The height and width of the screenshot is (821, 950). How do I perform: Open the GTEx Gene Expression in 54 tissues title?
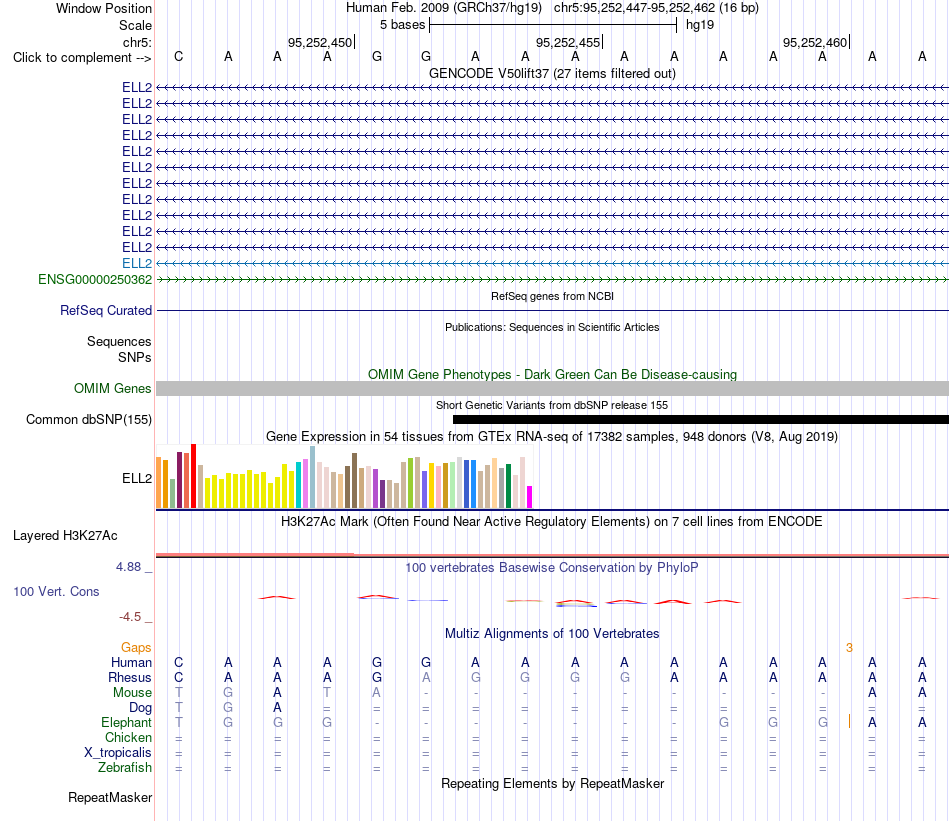point(552,436)
